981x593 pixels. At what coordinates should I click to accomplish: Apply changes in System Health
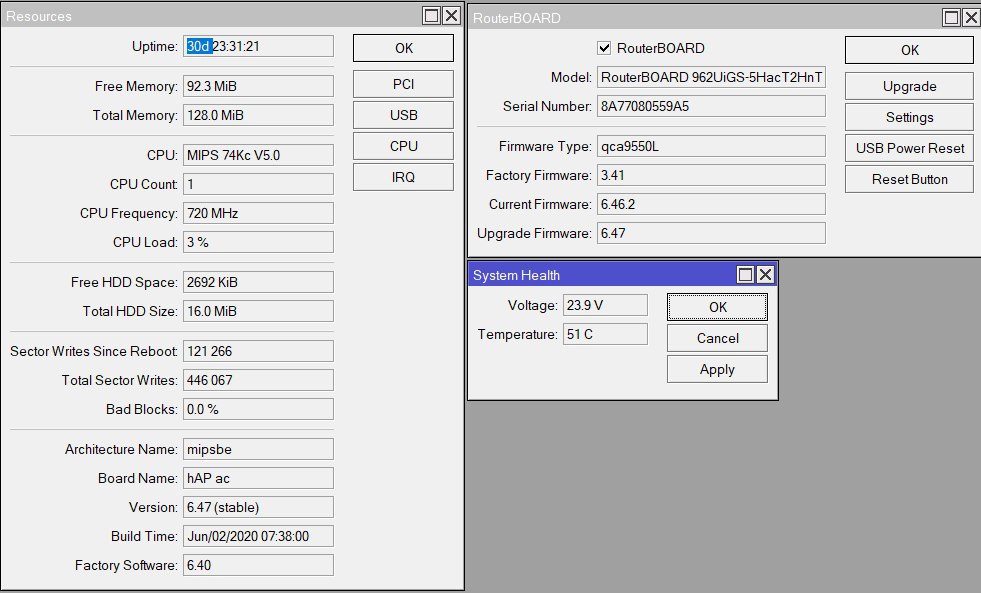pos(717,369)
